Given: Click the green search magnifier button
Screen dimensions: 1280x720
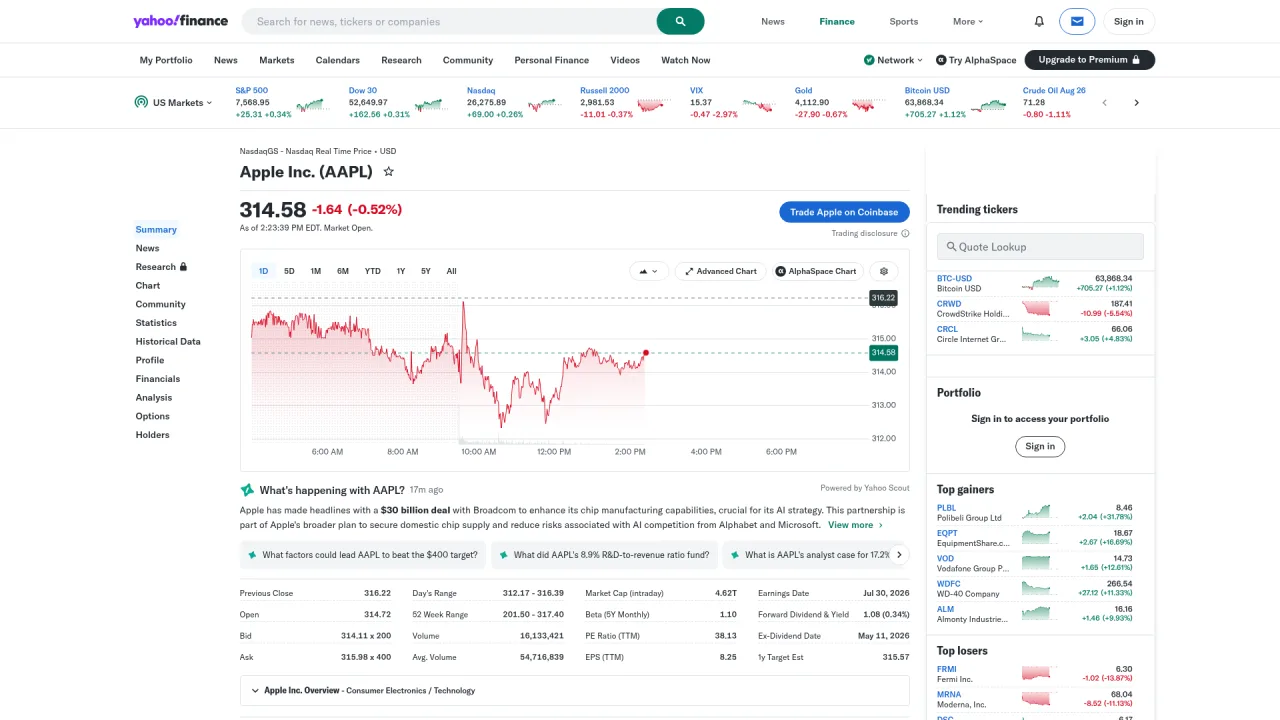Looking at the screenshot, I should click(x=680, y=21).
